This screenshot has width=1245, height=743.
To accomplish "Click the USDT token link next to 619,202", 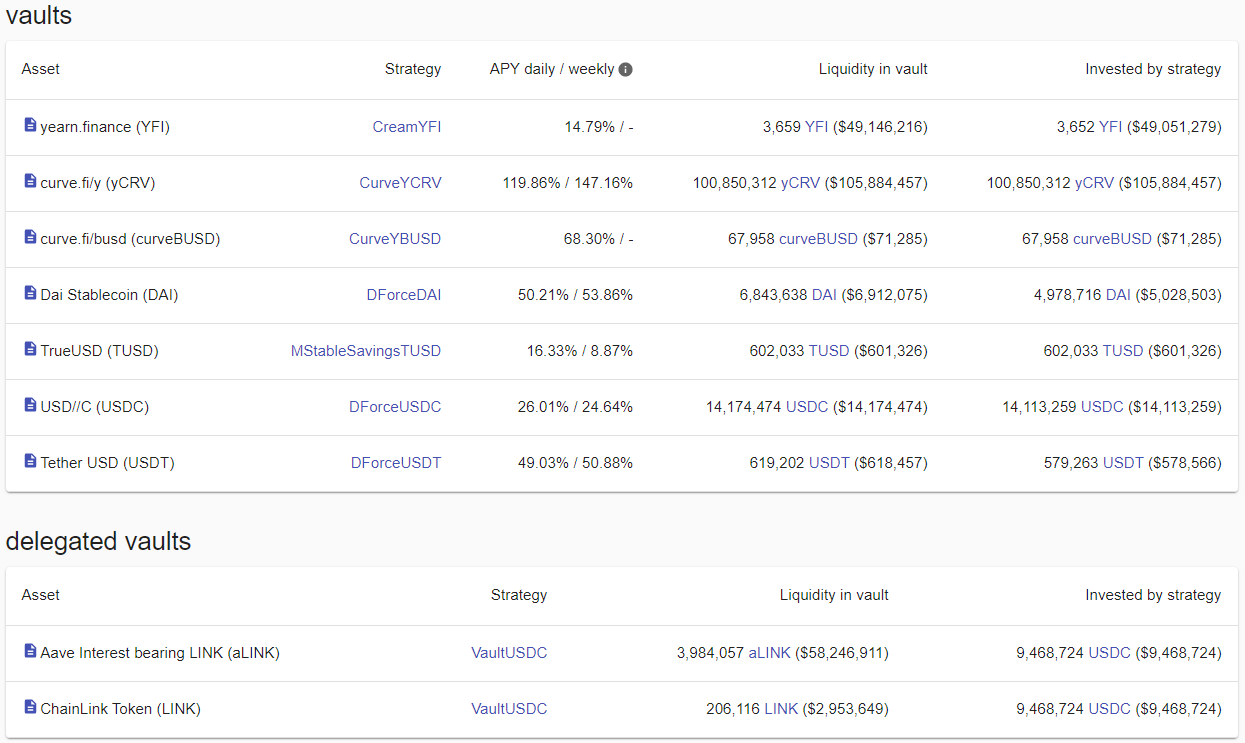I will pyautogui.click(x=829, y=463).
